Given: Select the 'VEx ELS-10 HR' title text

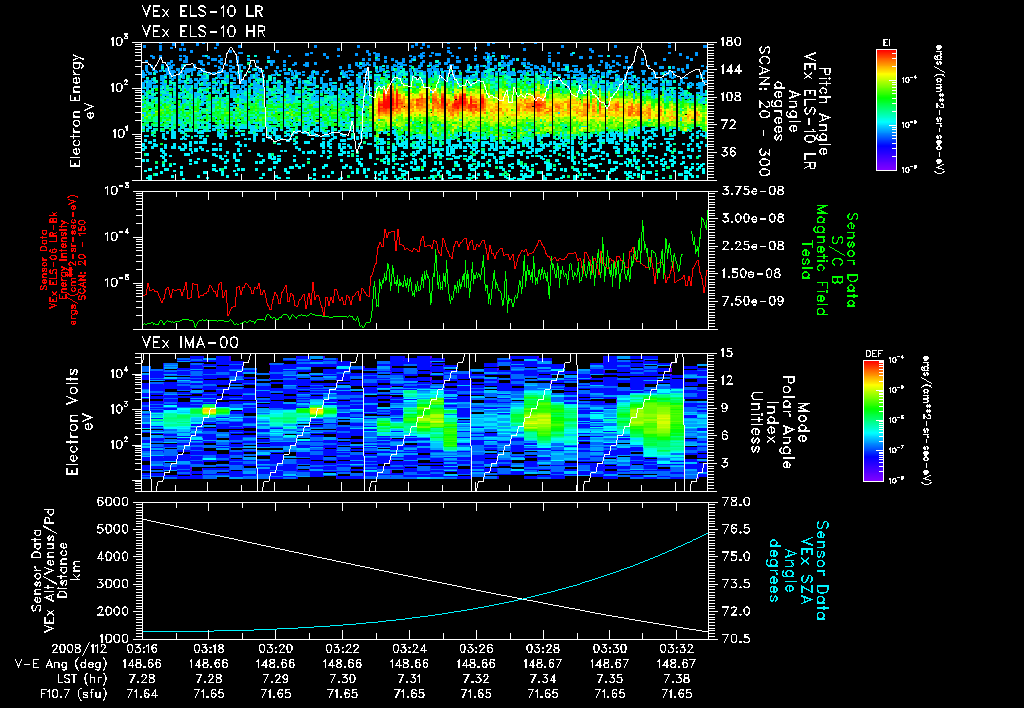Looking at the screenshot, I should (203, 31).
